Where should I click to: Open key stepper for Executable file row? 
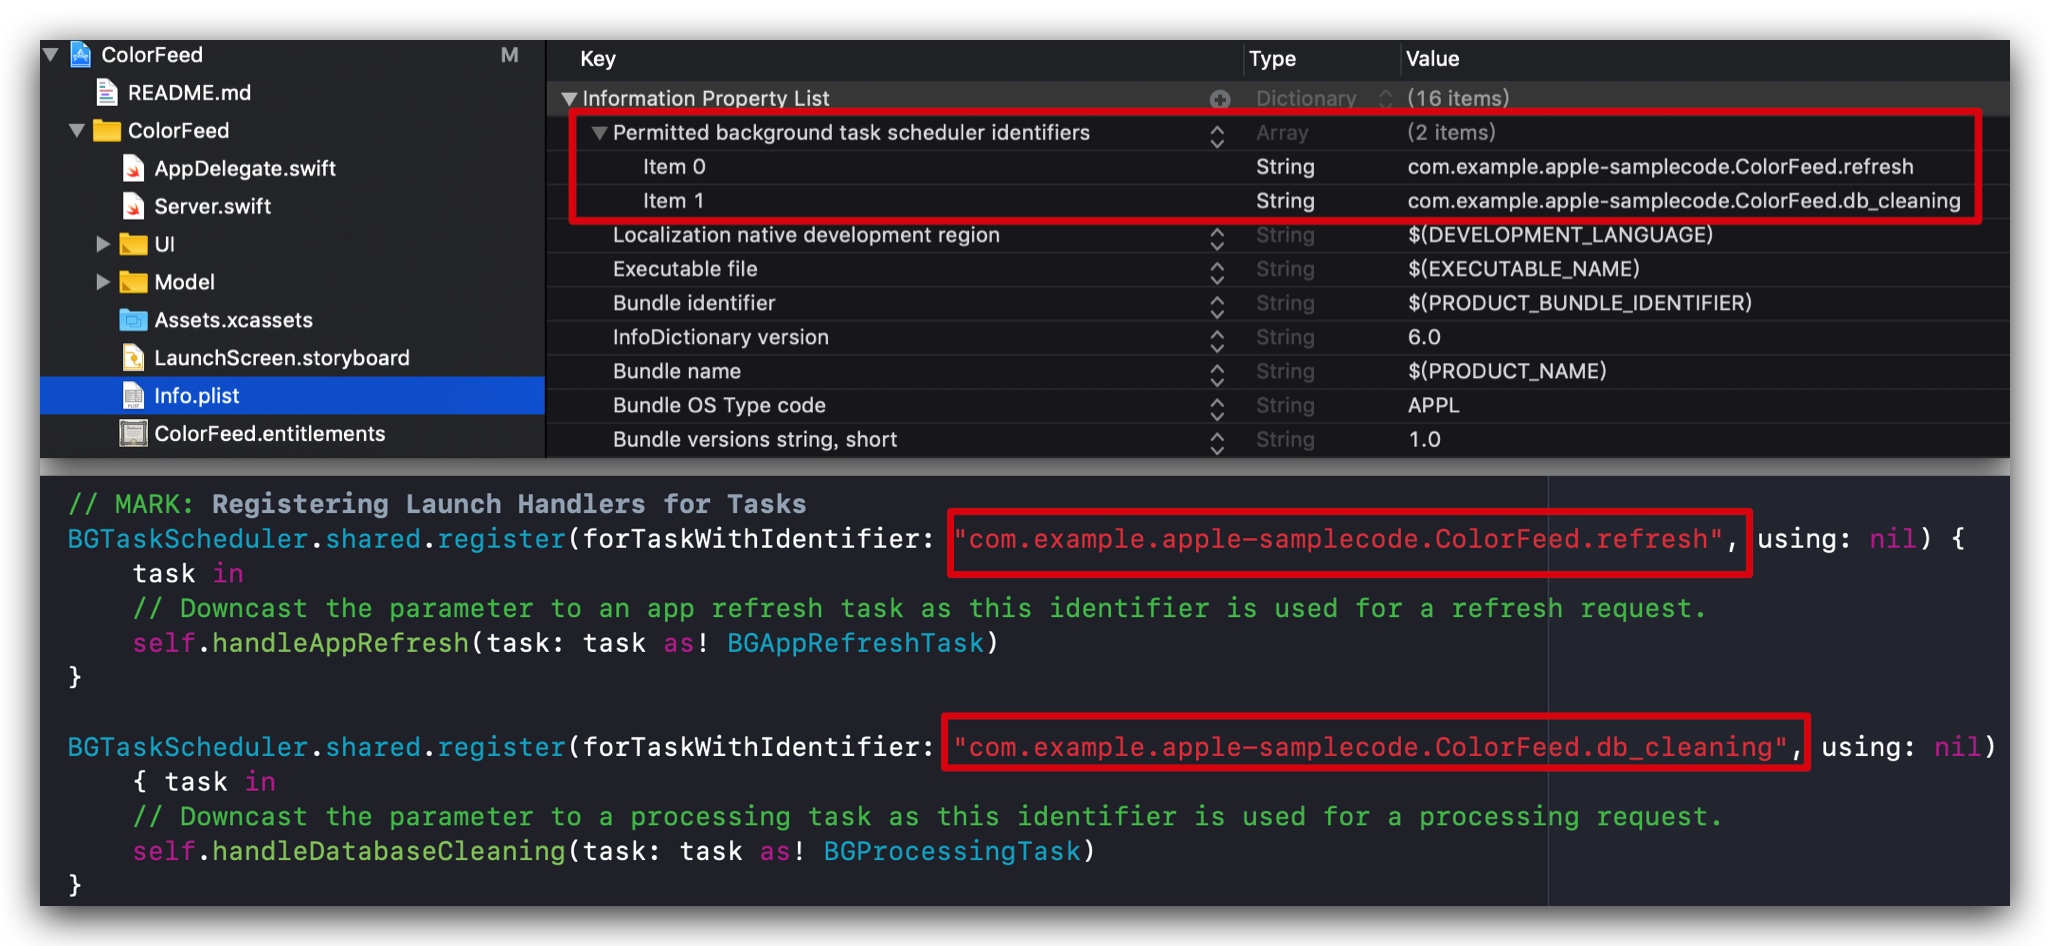click(1217, 270)
